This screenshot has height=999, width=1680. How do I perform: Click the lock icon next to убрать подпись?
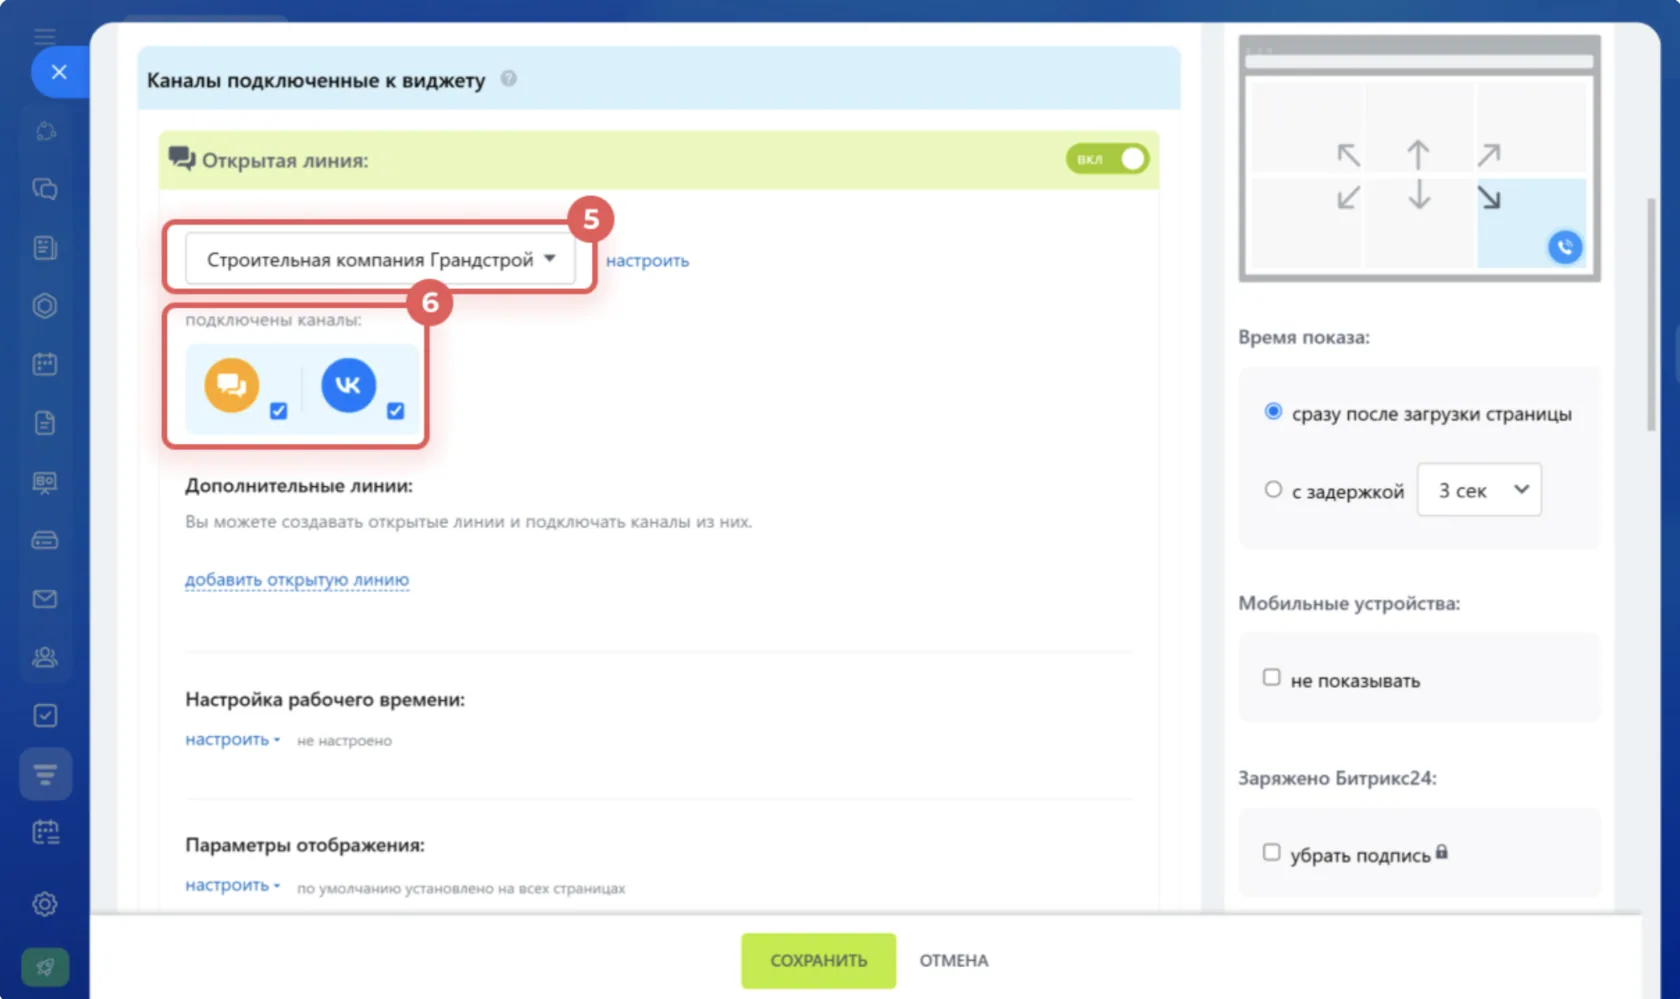1442,852
